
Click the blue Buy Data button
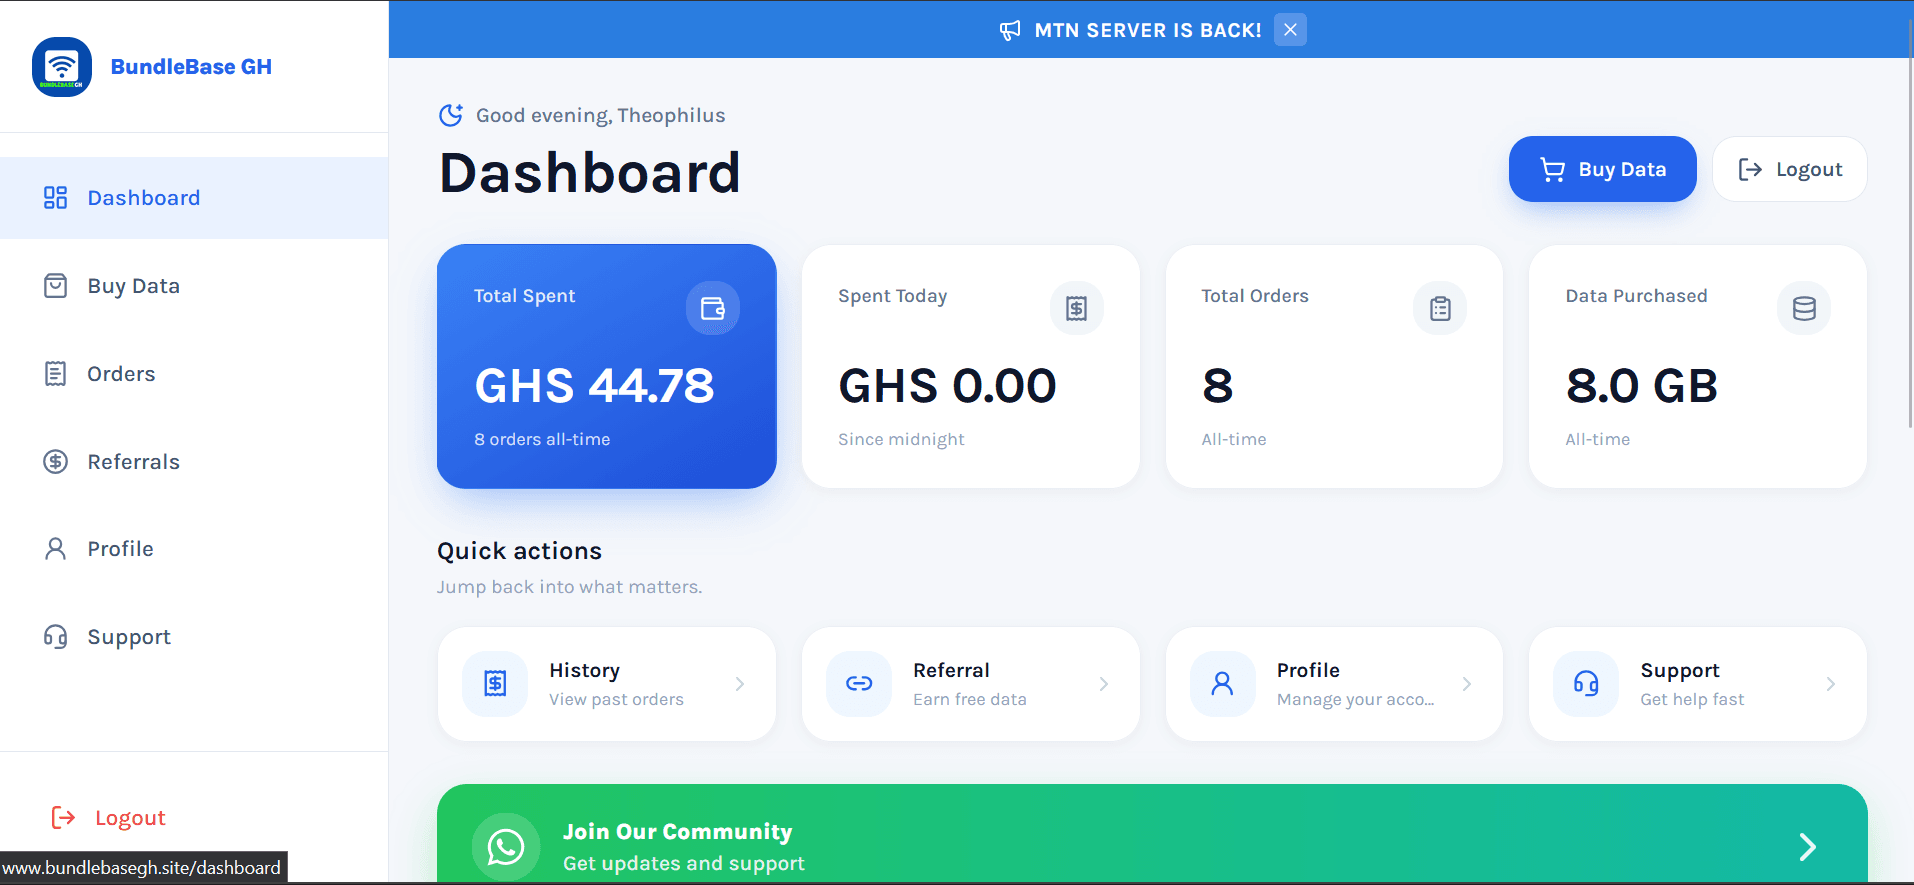pos(1602,169)
